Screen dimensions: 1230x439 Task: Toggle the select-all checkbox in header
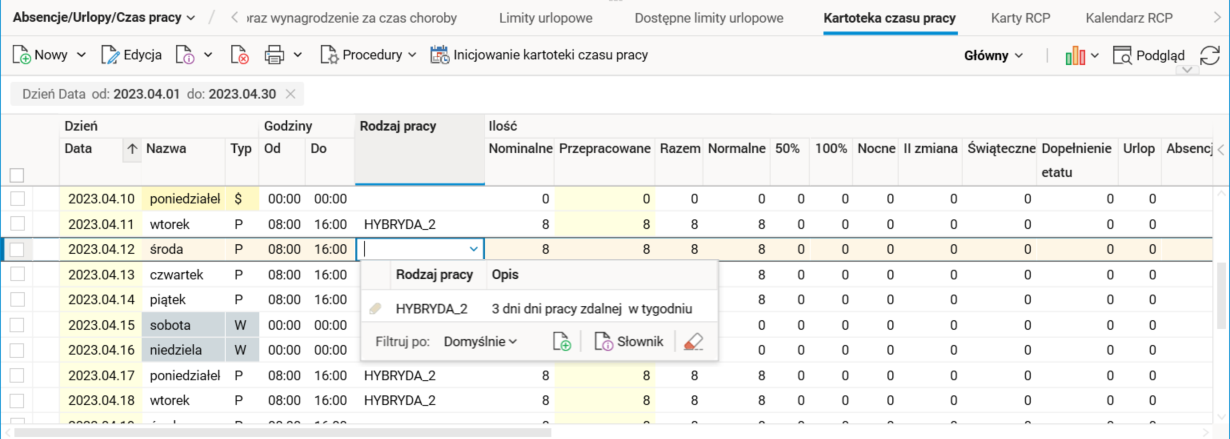tap(17, 175)
